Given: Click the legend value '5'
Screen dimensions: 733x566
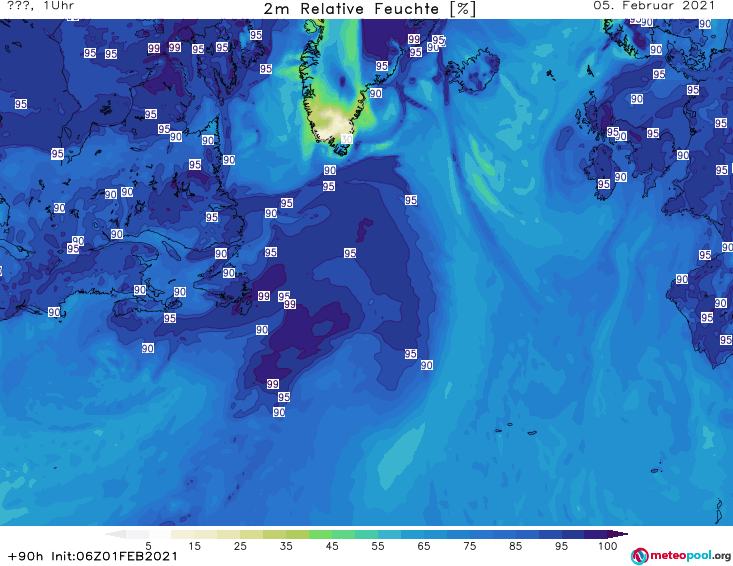Looking at the screenshot, I should coord(148,546).
